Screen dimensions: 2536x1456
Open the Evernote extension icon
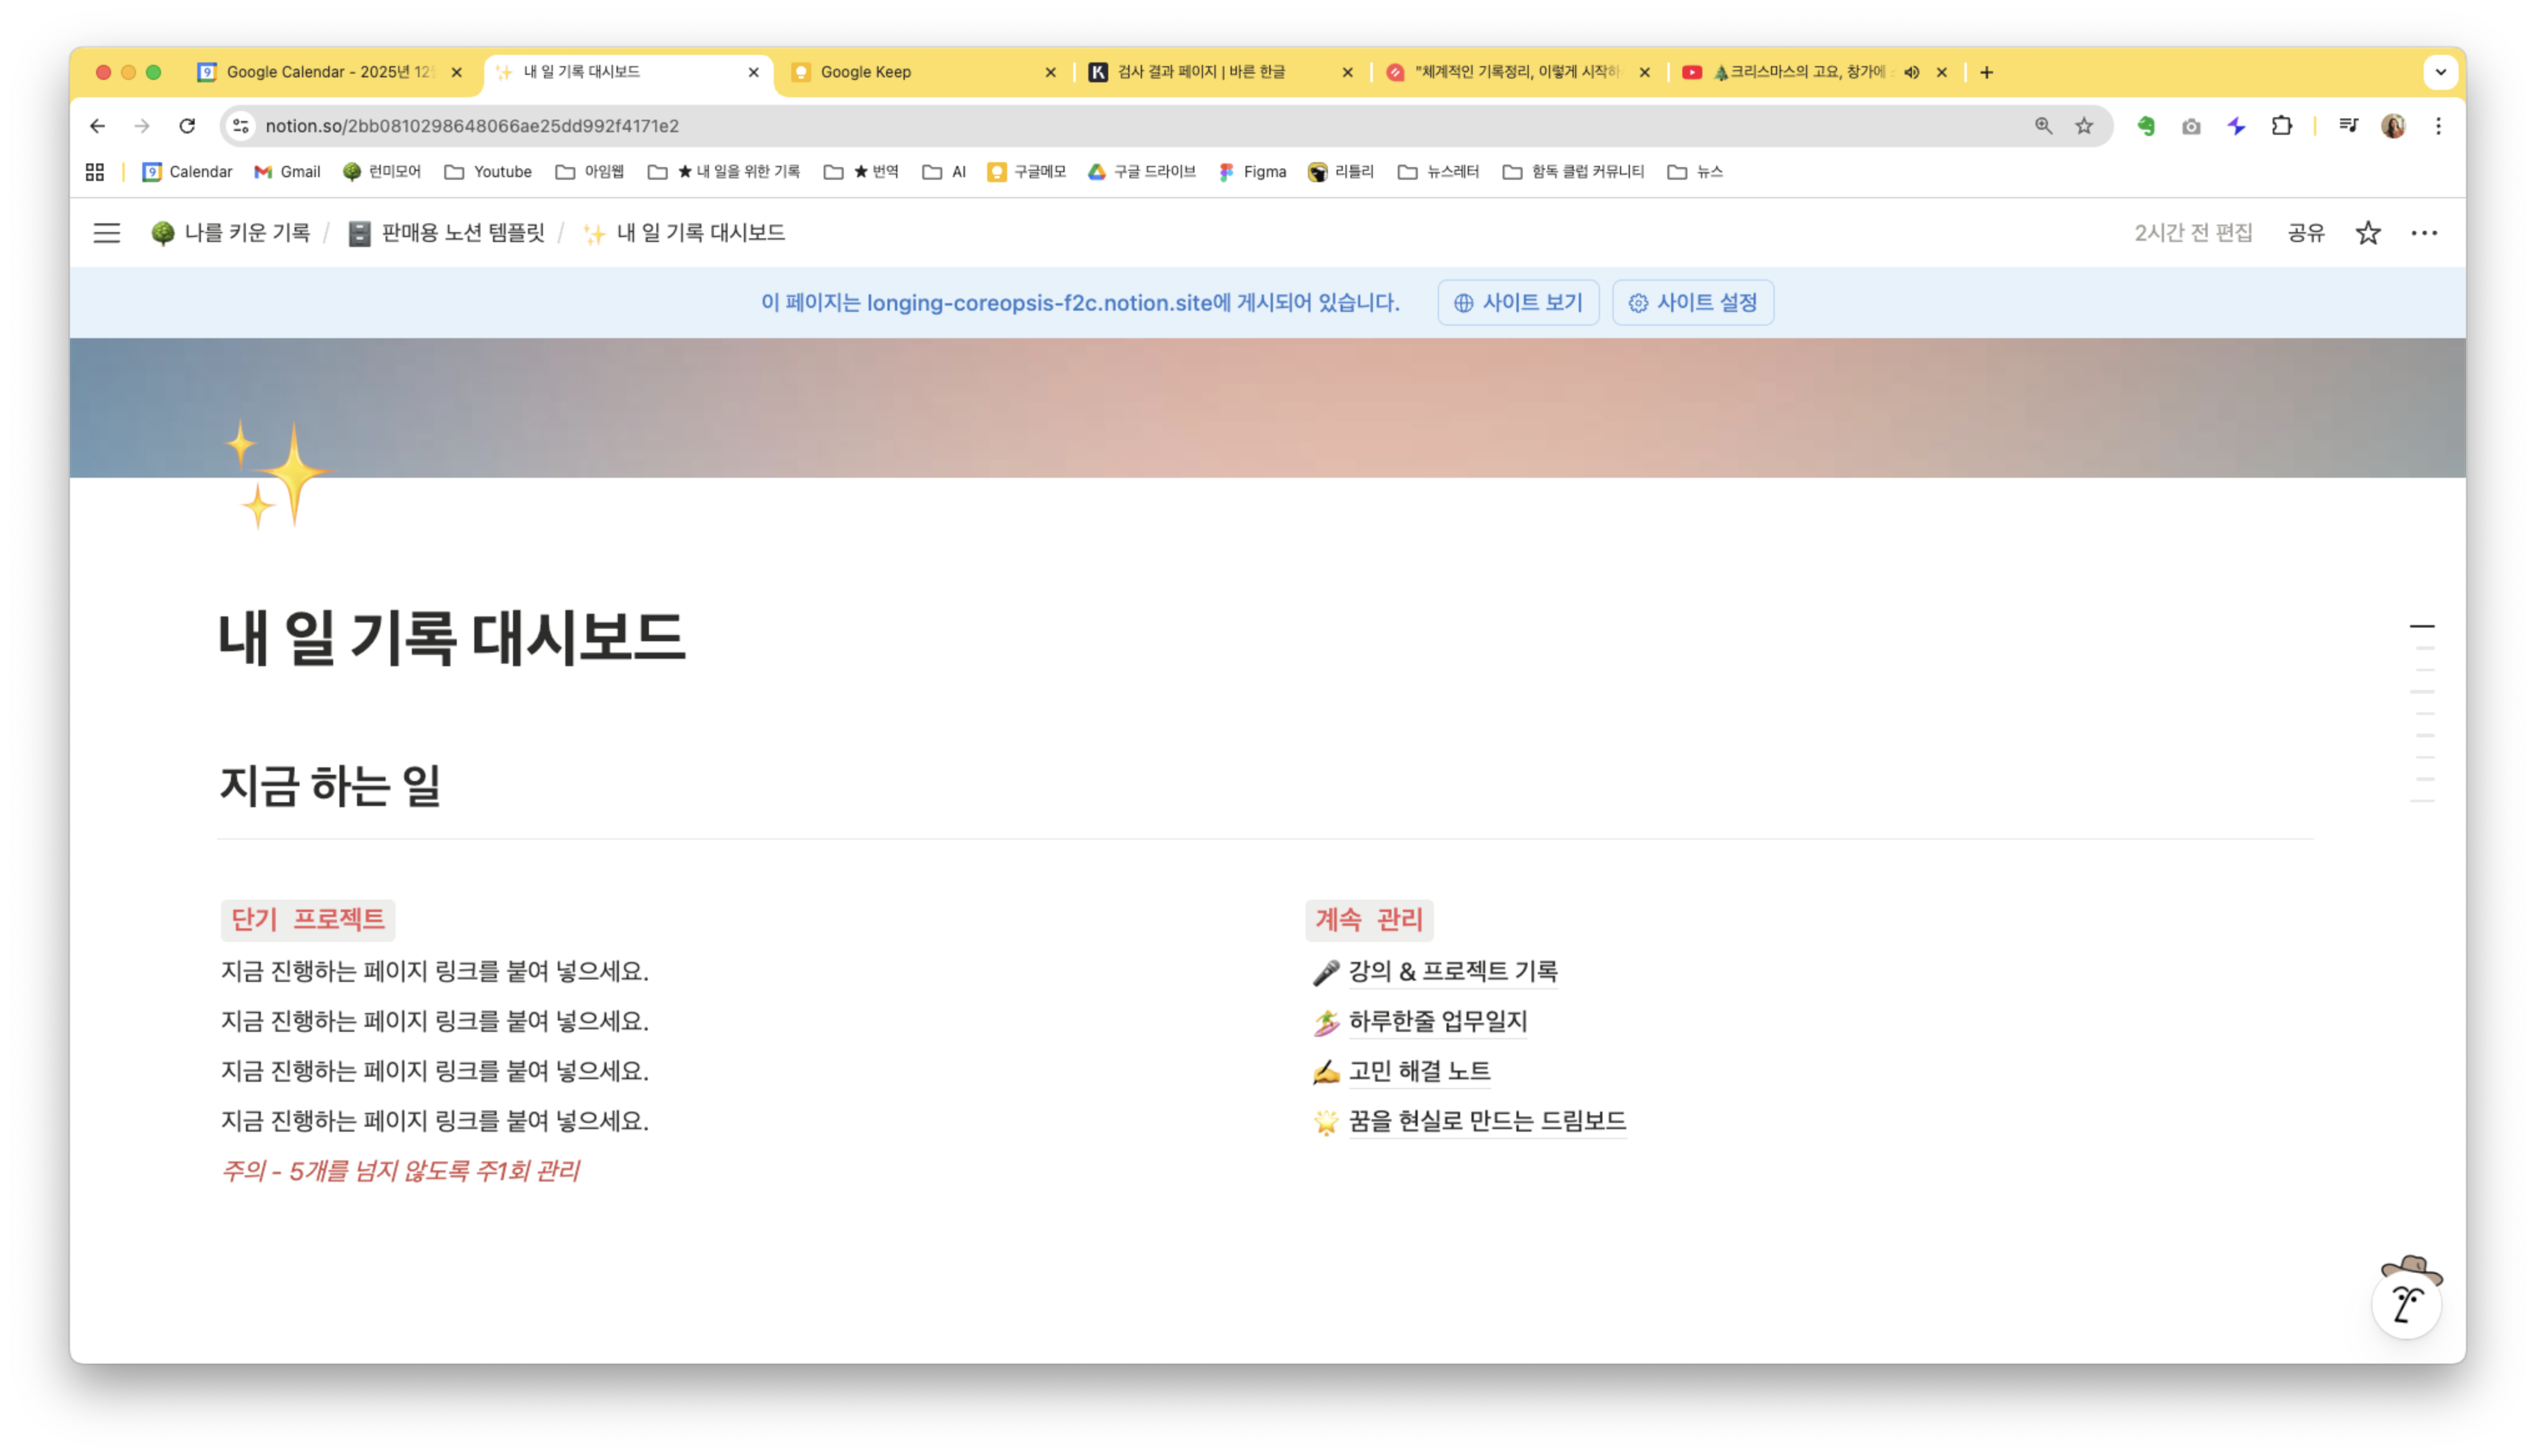(x=2146, y=126)
